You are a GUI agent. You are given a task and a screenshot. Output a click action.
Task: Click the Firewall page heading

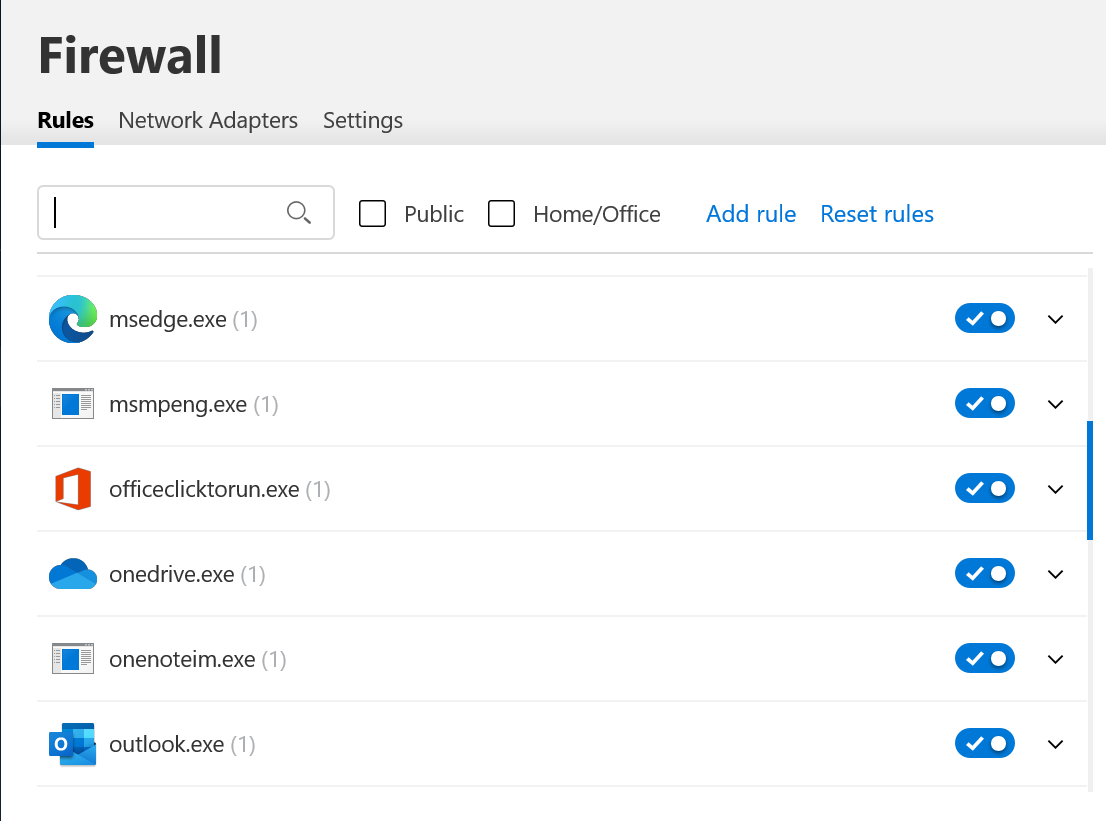tap(130, 55)
